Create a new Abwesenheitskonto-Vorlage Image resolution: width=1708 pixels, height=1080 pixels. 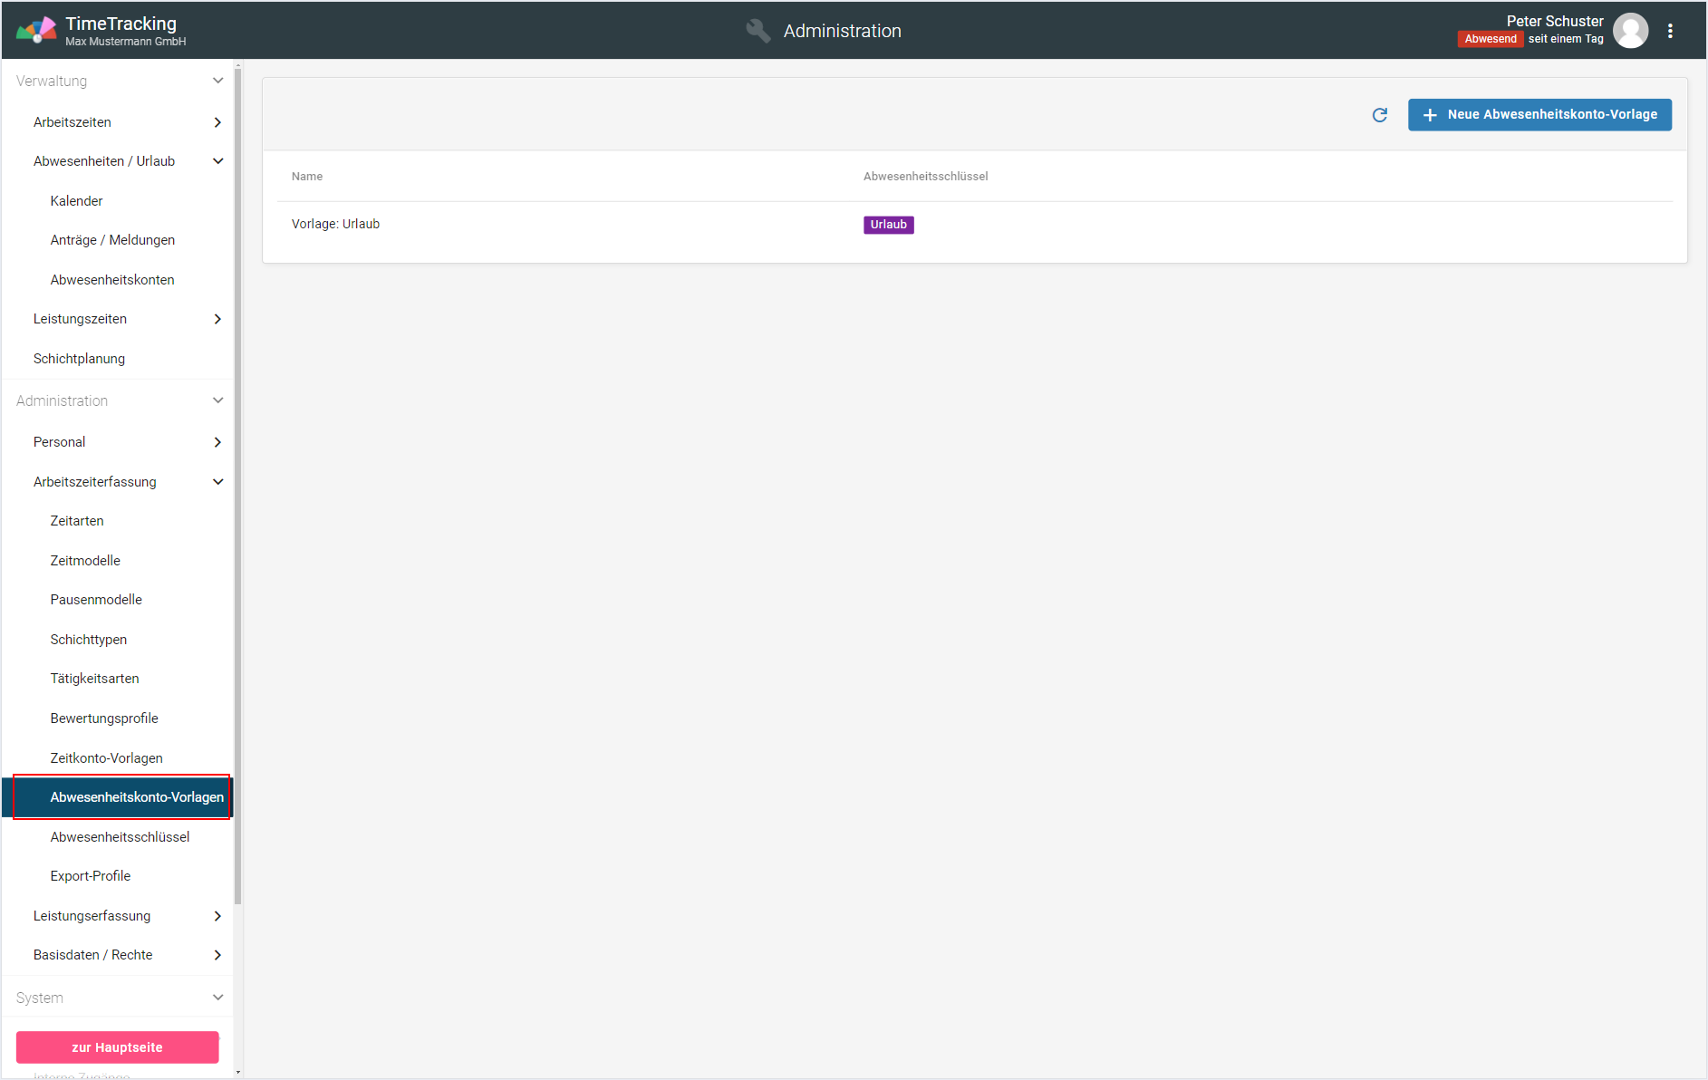click(1539, 115)
